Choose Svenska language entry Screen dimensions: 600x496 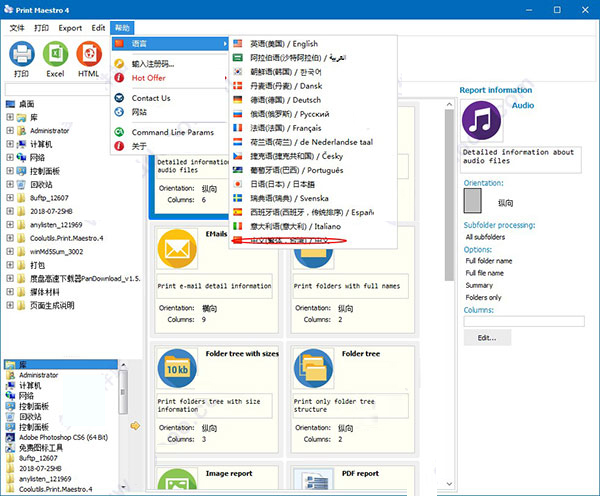(x=313, y=198)
